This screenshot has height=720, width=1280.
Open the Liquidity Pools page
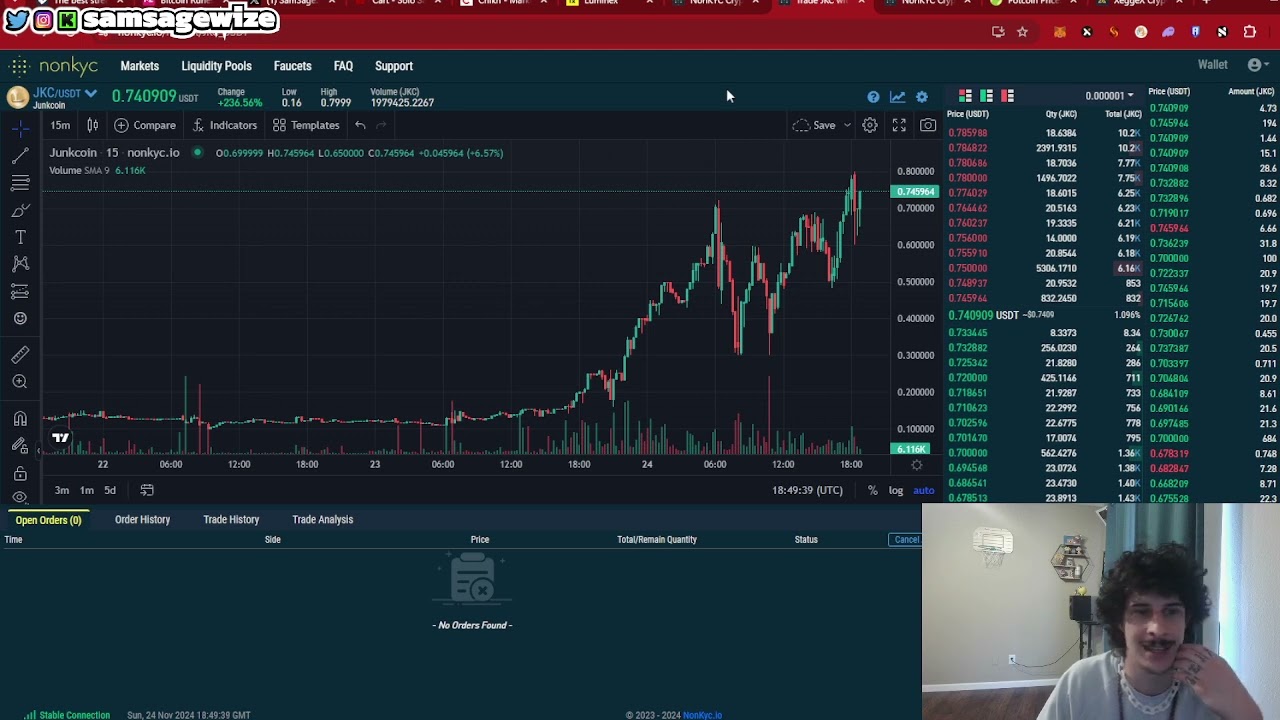[x=216, y=66]
